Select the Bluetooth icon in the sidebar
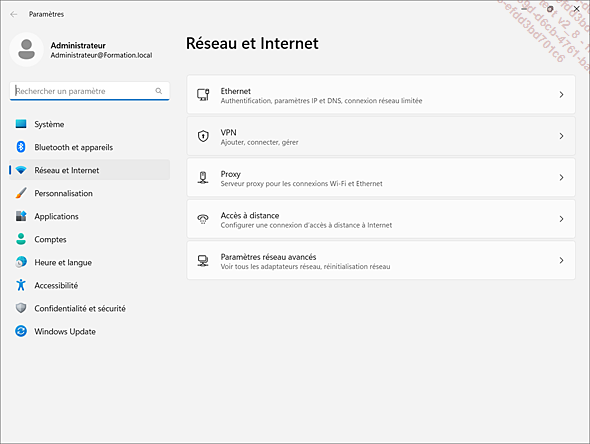The width and height of the screenshot is (590, 444). [x=21, y=147]
